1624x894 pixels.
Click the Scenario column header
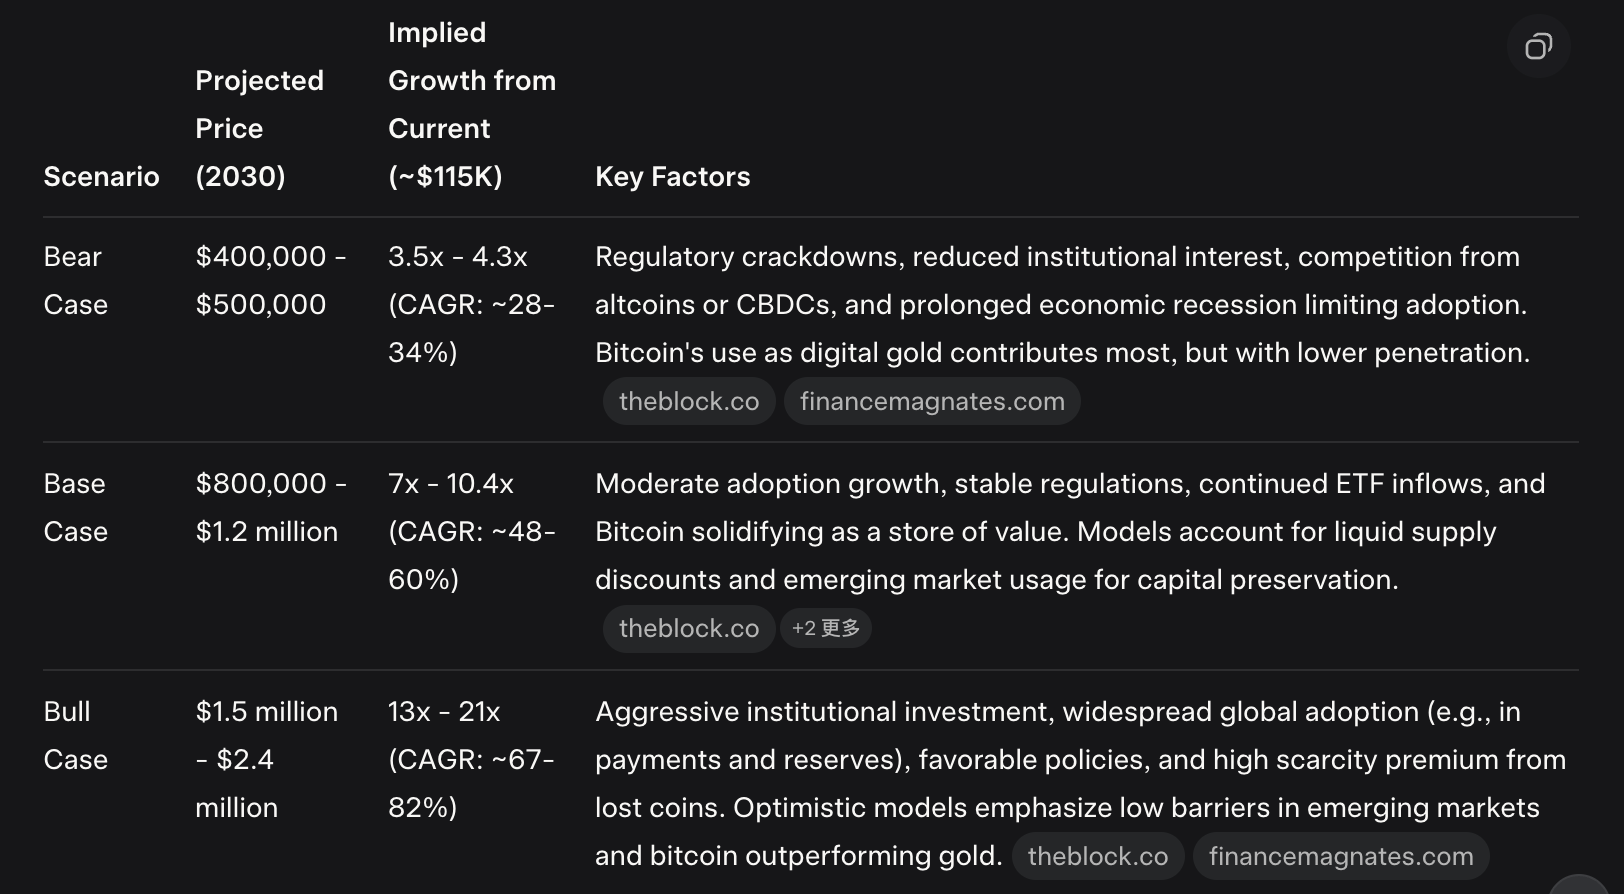(101, 177)
